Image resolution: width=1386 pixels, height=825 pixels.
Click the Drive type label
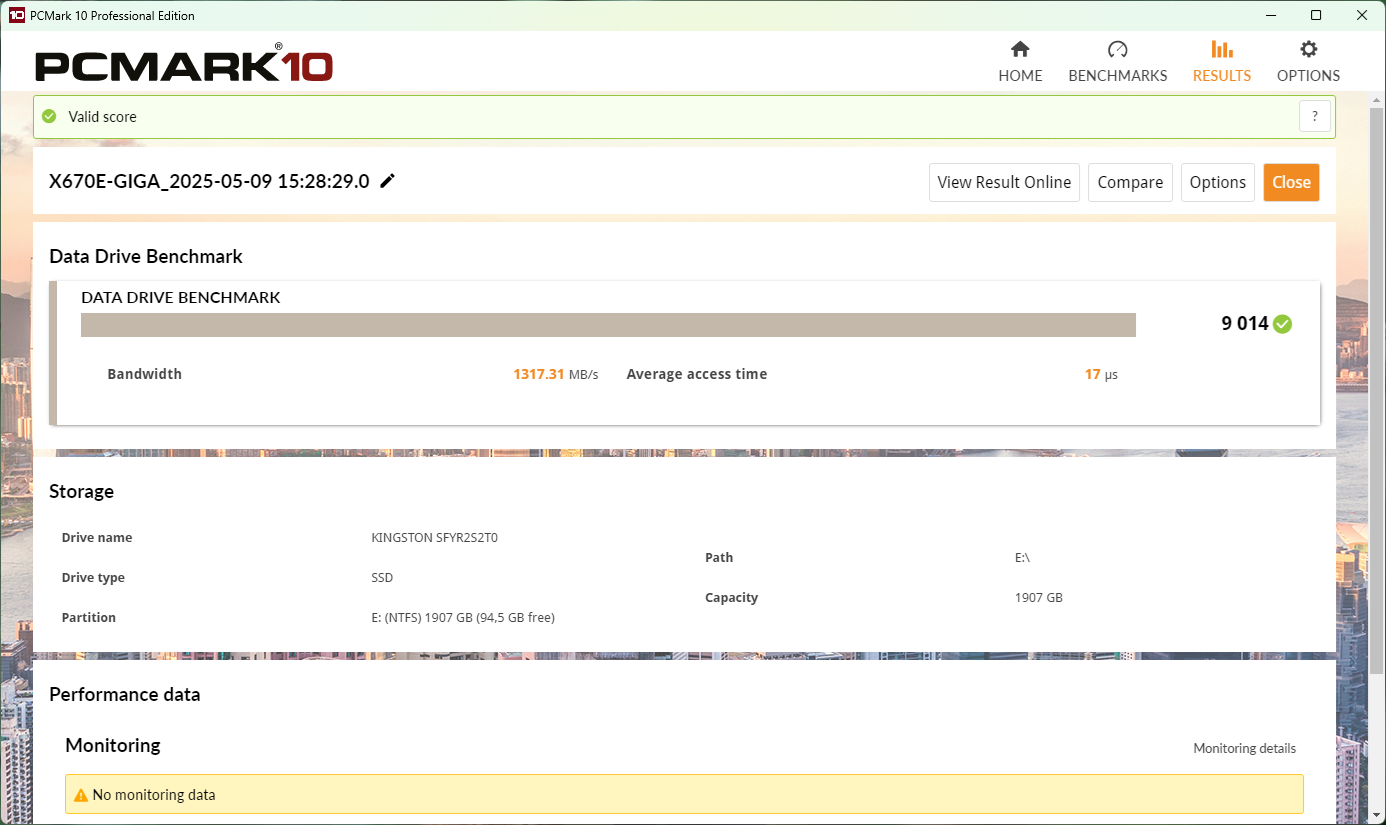(93, 577)
